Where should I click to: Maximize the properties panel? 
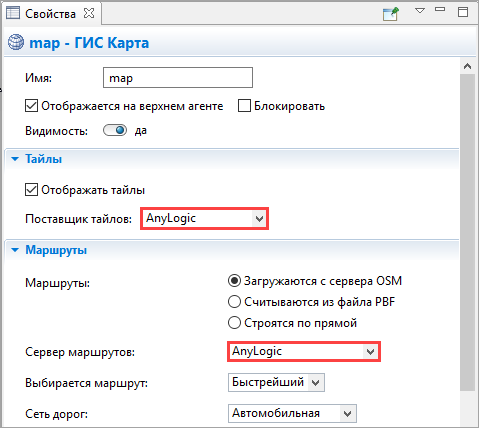tap(463, 12)
